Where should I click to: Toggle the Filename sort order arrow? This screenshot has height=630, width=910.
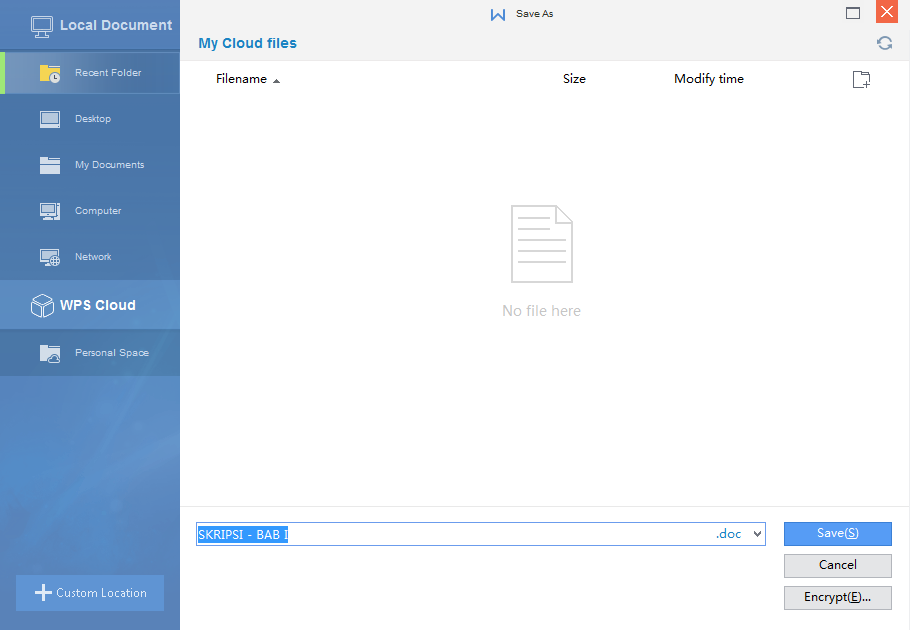click(276, 81)
